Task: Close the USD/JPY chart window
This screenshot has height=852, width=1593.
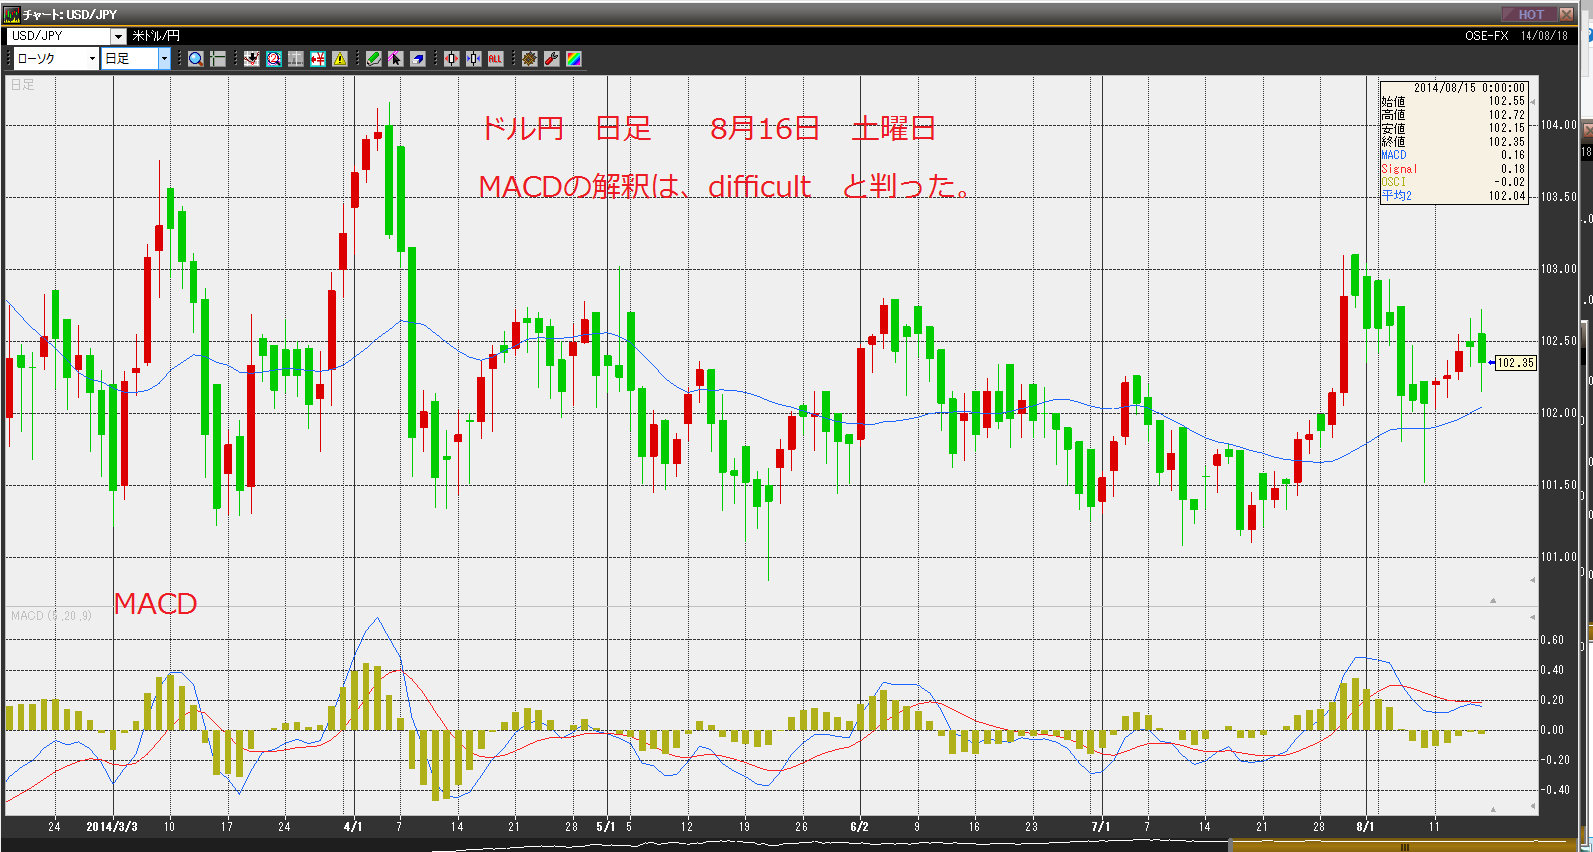Action: 1566,14
